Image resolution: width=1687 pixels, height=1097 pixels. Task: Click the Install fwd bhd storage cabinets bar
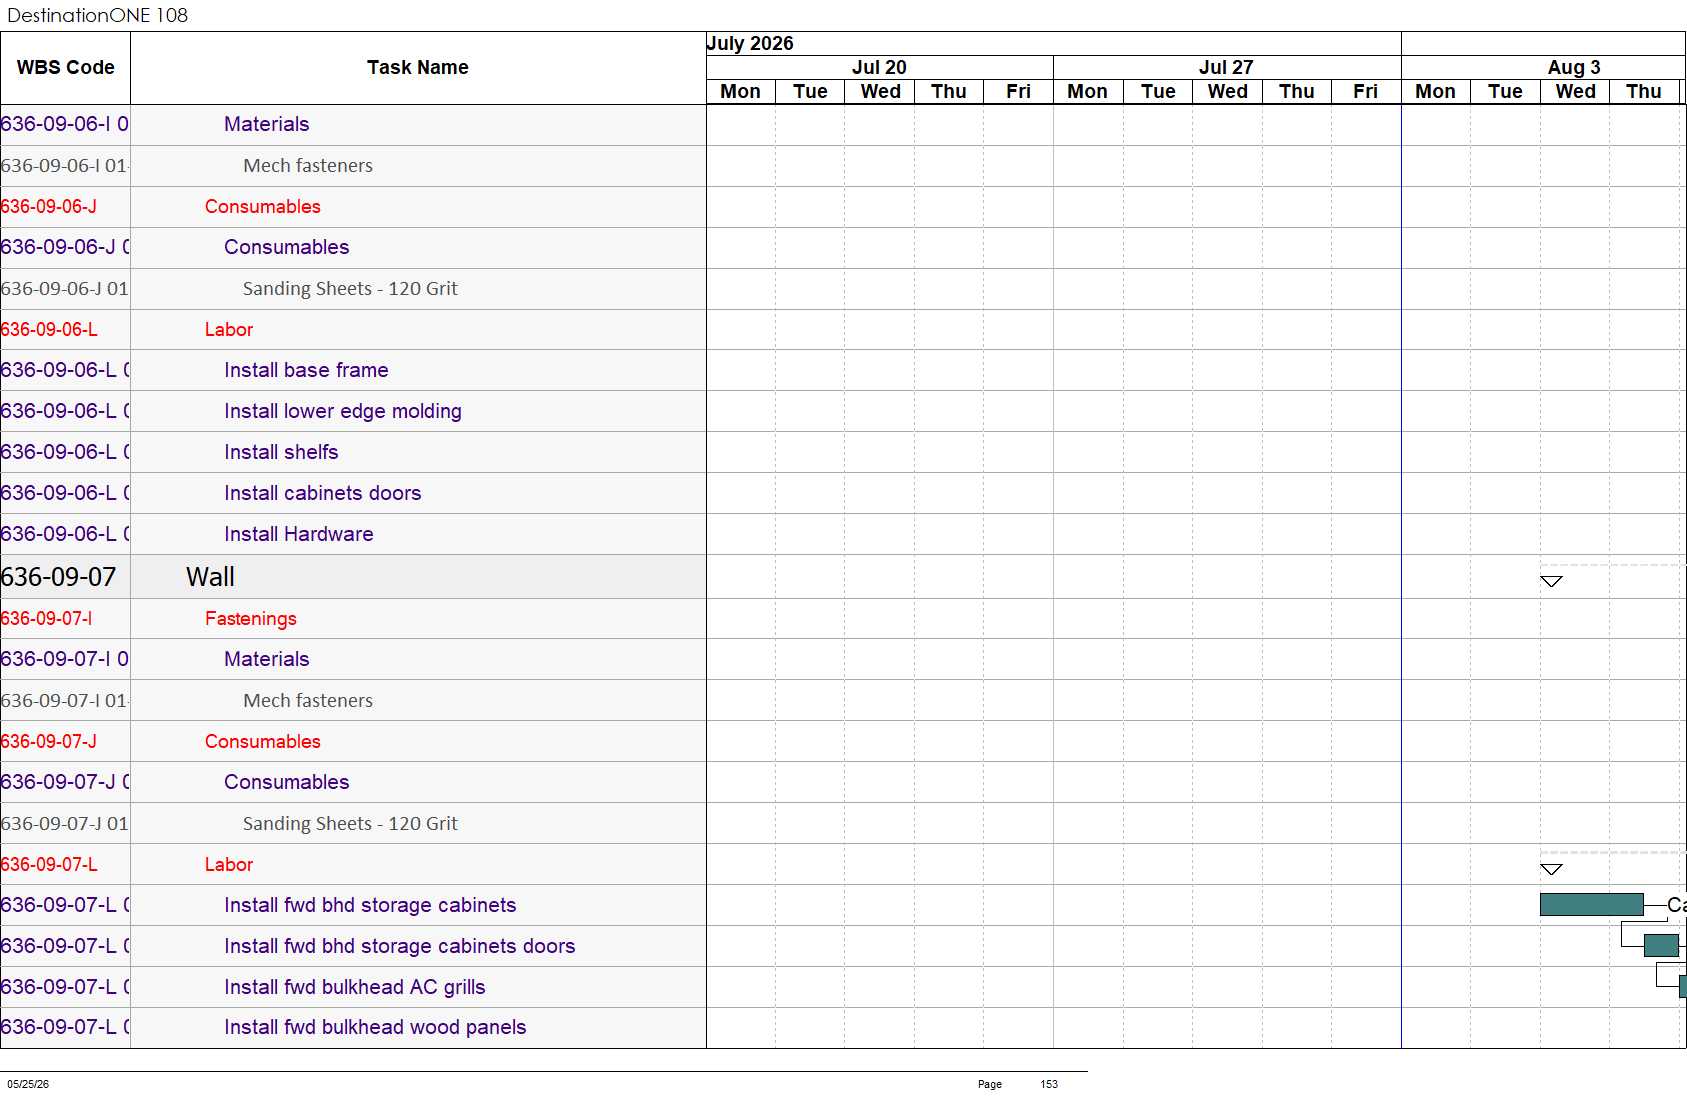pos(1591,905)
